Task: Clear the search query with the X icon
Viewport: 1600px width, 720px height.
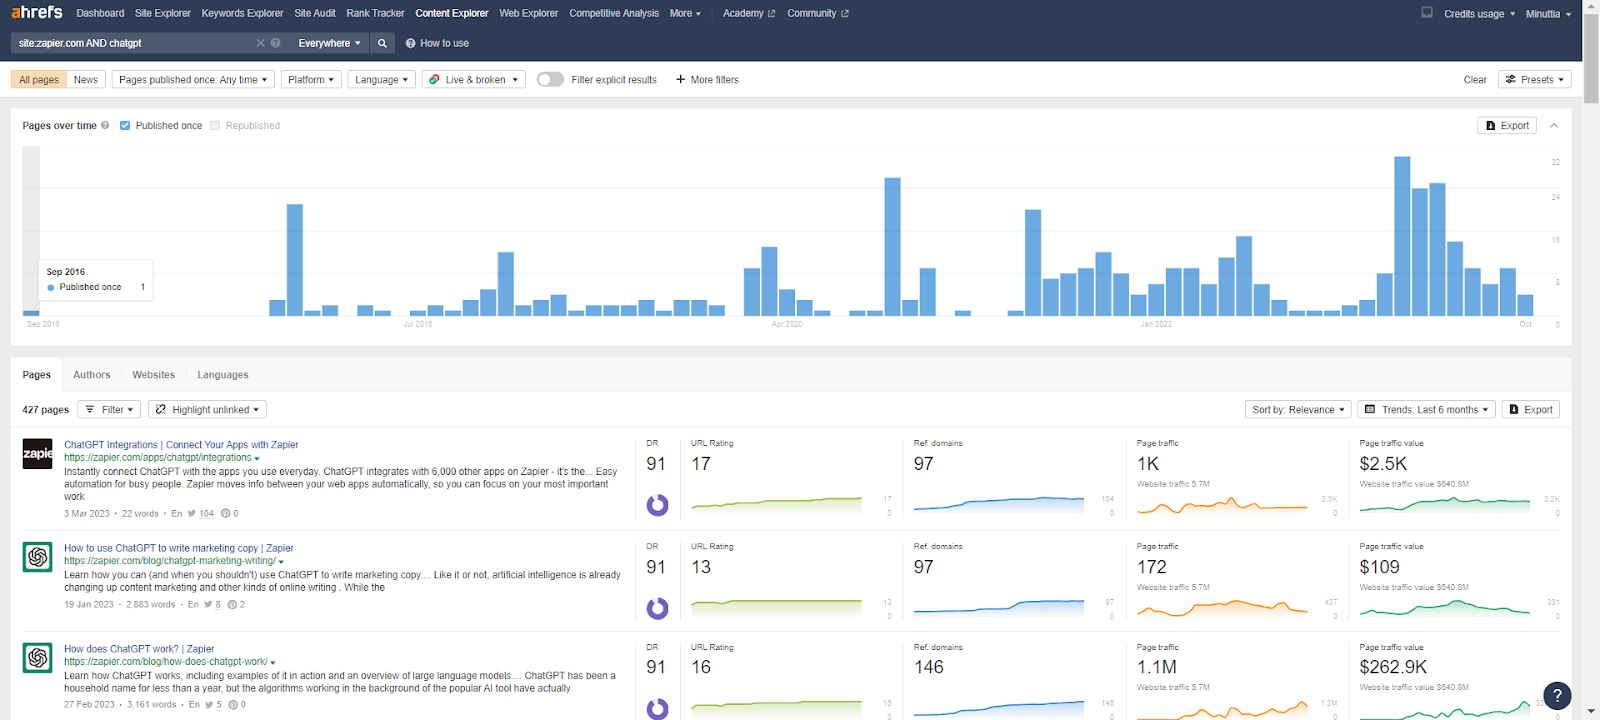Action: point(261,43)
